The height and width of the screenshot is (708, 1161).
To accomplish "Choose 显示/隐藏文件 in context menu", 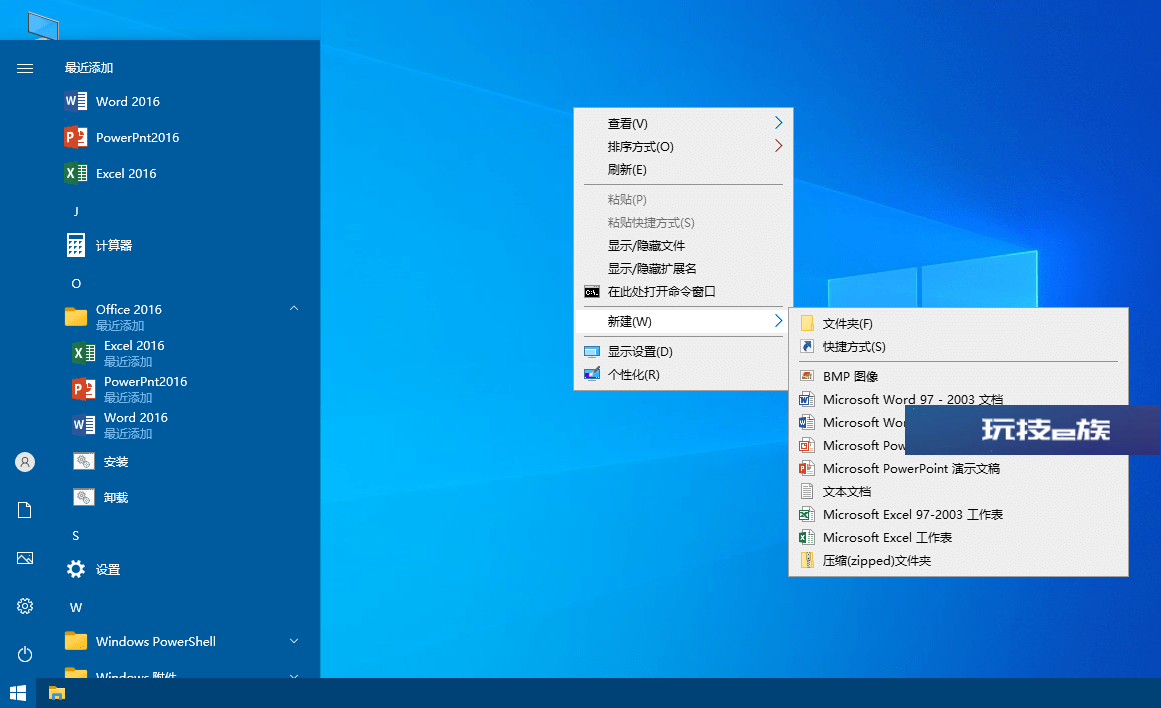I will (x=683, y=245).
